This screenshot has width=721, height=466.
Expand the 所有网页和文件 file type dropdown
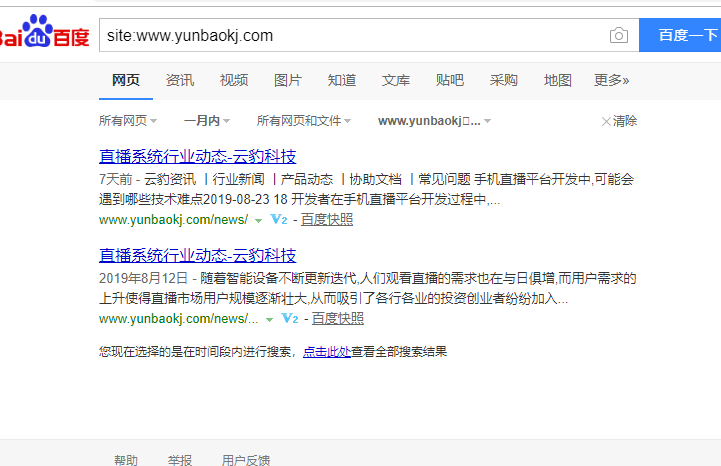click(x=304, y=121)
